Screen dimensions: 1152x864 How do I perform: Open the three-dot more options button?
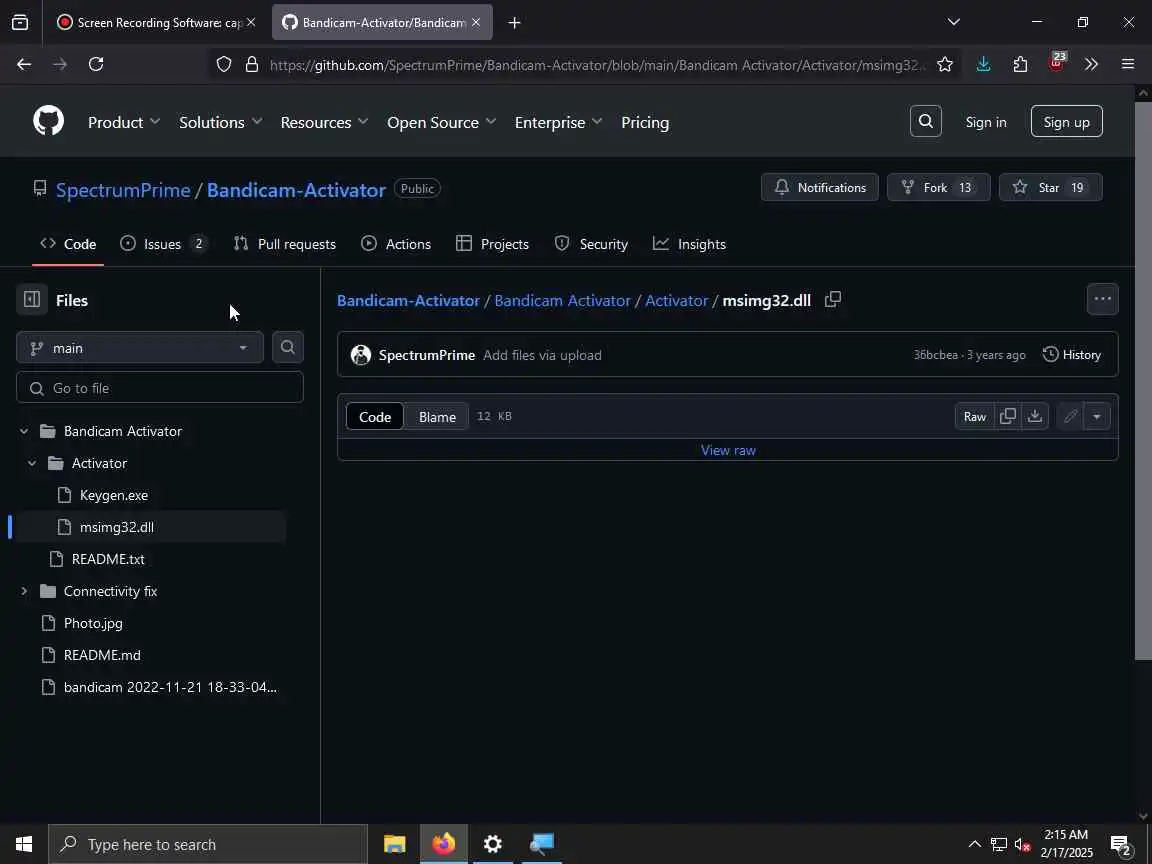click(1103, 299)
